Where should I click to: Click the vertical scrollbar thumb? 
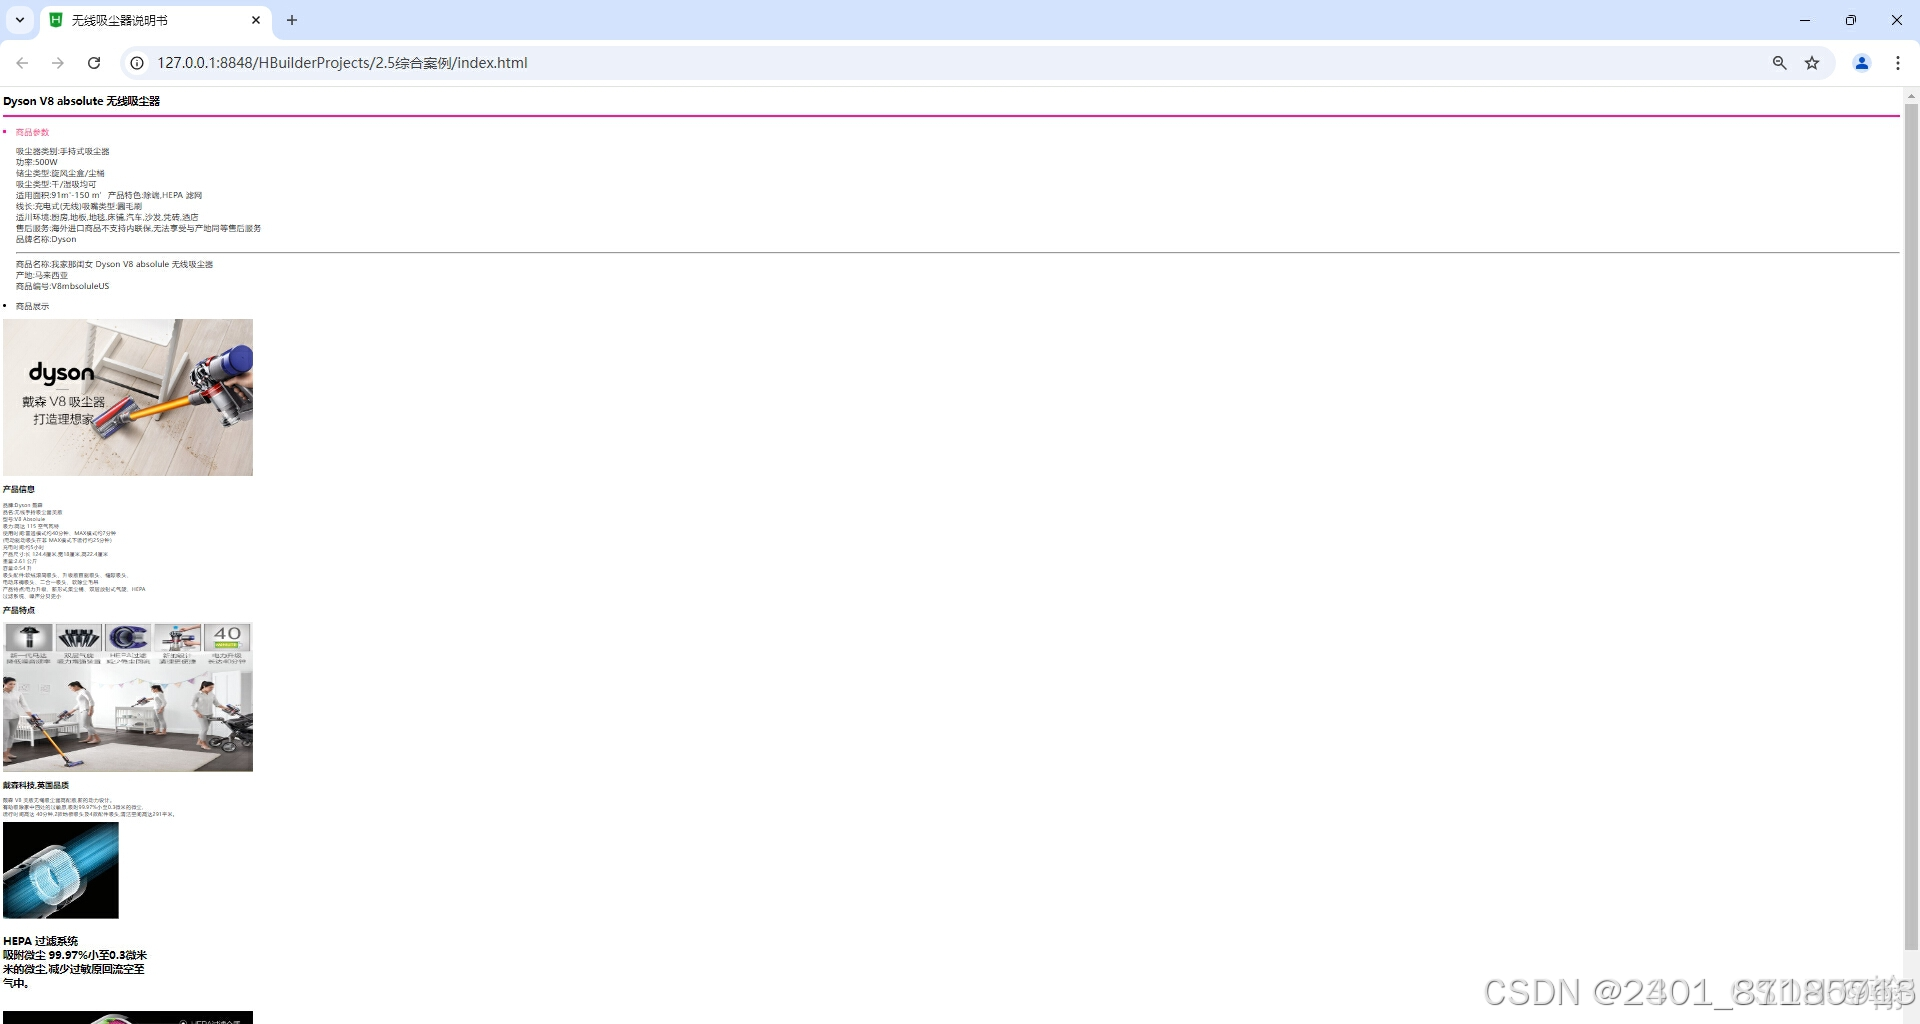1911,526
